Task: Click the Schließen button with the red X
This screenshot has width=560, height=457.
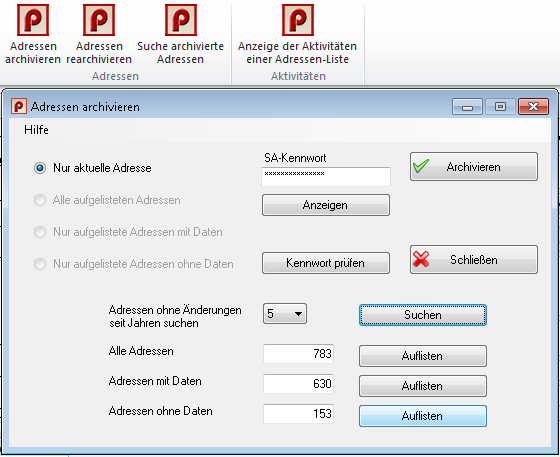Action: click(x=474, y=260)
